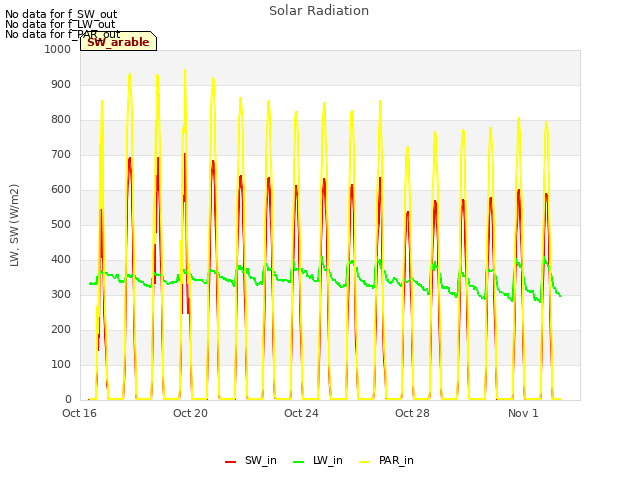Click the 600 y-axis tick label
The height and width of the screenshot is (480, 640).
point(61,189)
